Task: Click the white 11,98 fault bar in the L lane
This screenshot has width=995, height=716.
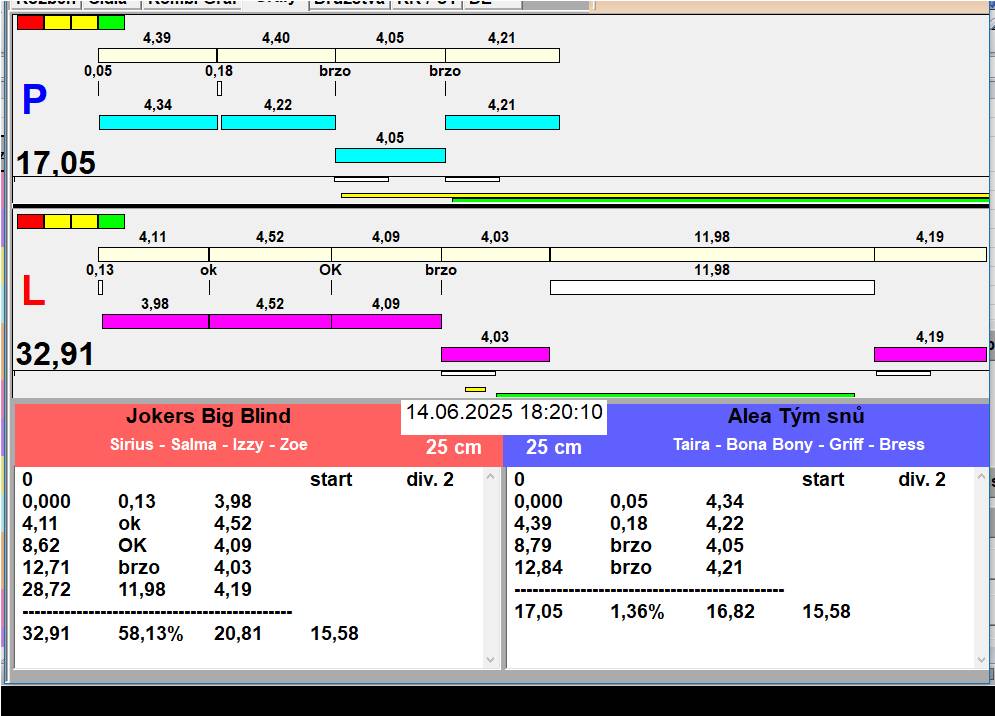Action: pyautogui.click(x=712, y=287)
